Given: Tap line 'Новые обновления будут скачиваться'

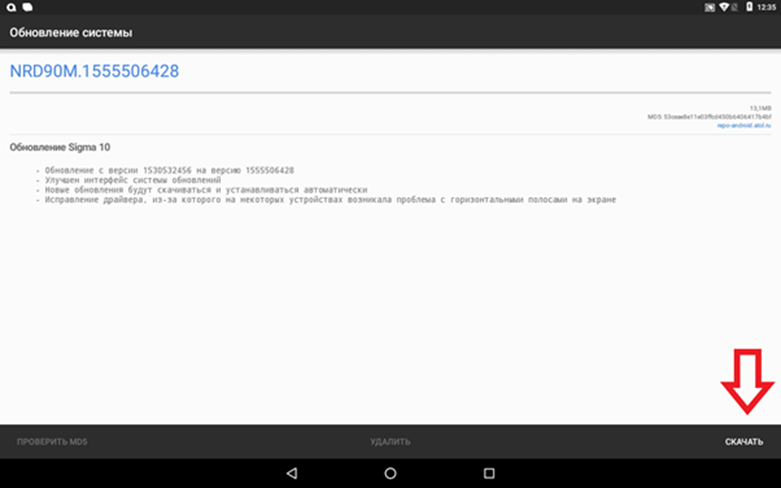Looking at the screenshot, I should (202, 190).
